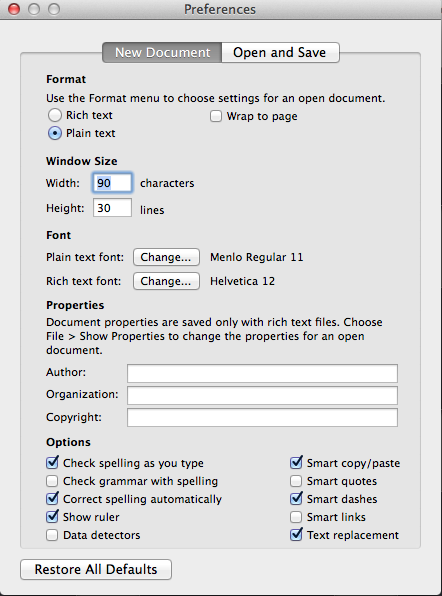Open the Open and Save tab
The height and width of the screenshot is (596, 442).
(280, 52)
